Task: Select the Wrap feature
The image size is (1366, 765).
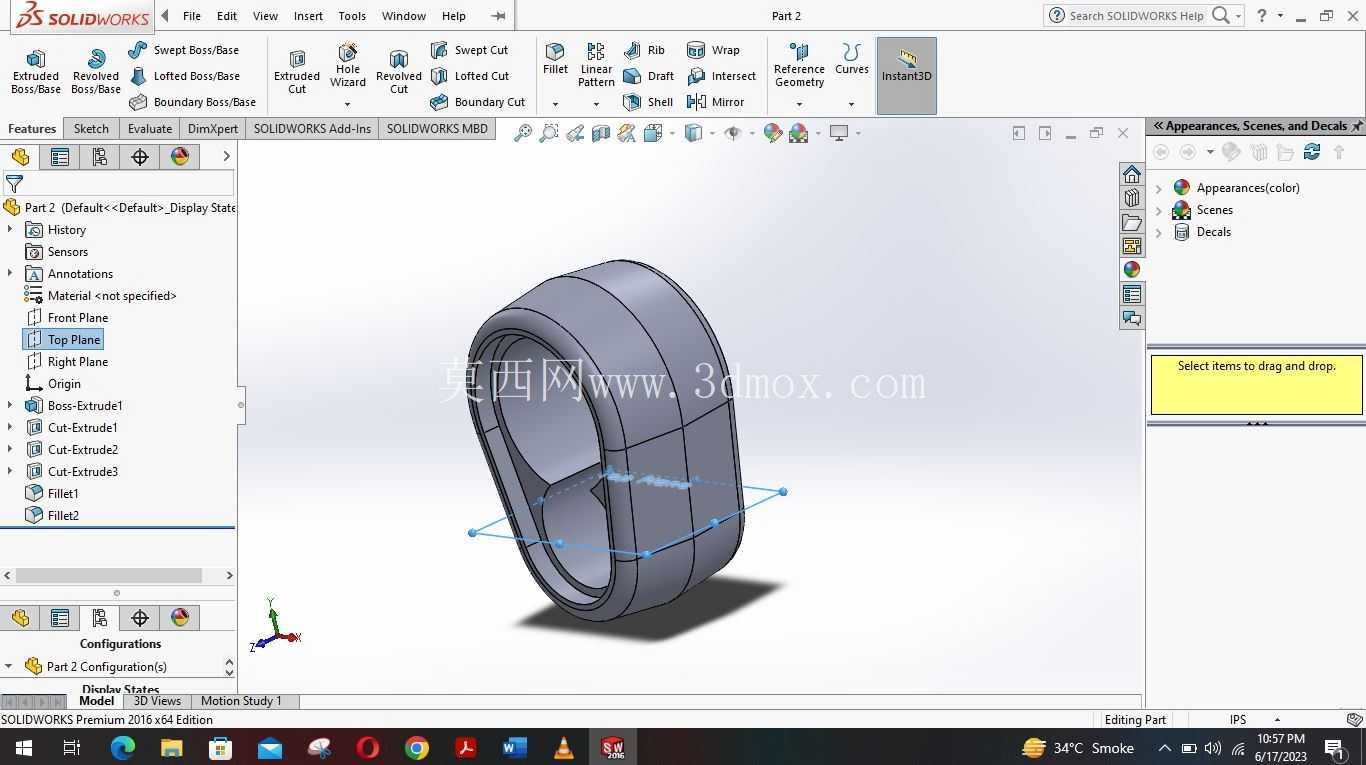Action: pos(713,50)
